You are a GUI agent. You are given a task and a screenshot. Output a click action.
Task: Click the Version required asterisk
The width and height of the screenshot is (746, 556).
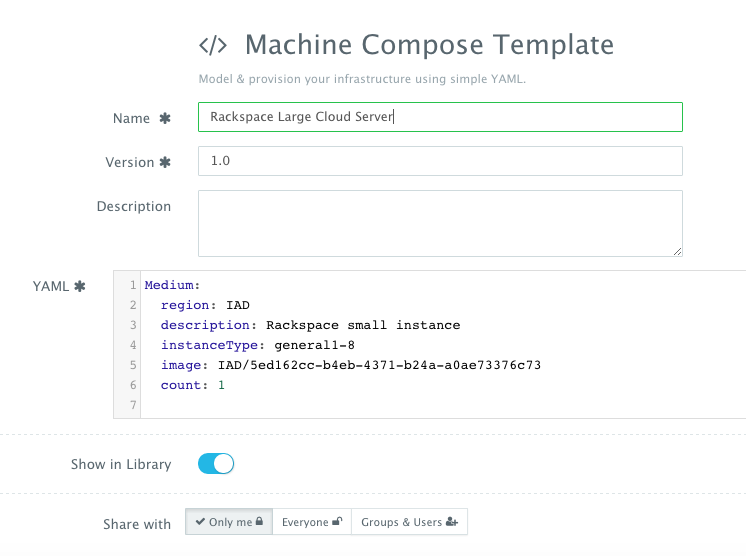click(x=165, y=162)
